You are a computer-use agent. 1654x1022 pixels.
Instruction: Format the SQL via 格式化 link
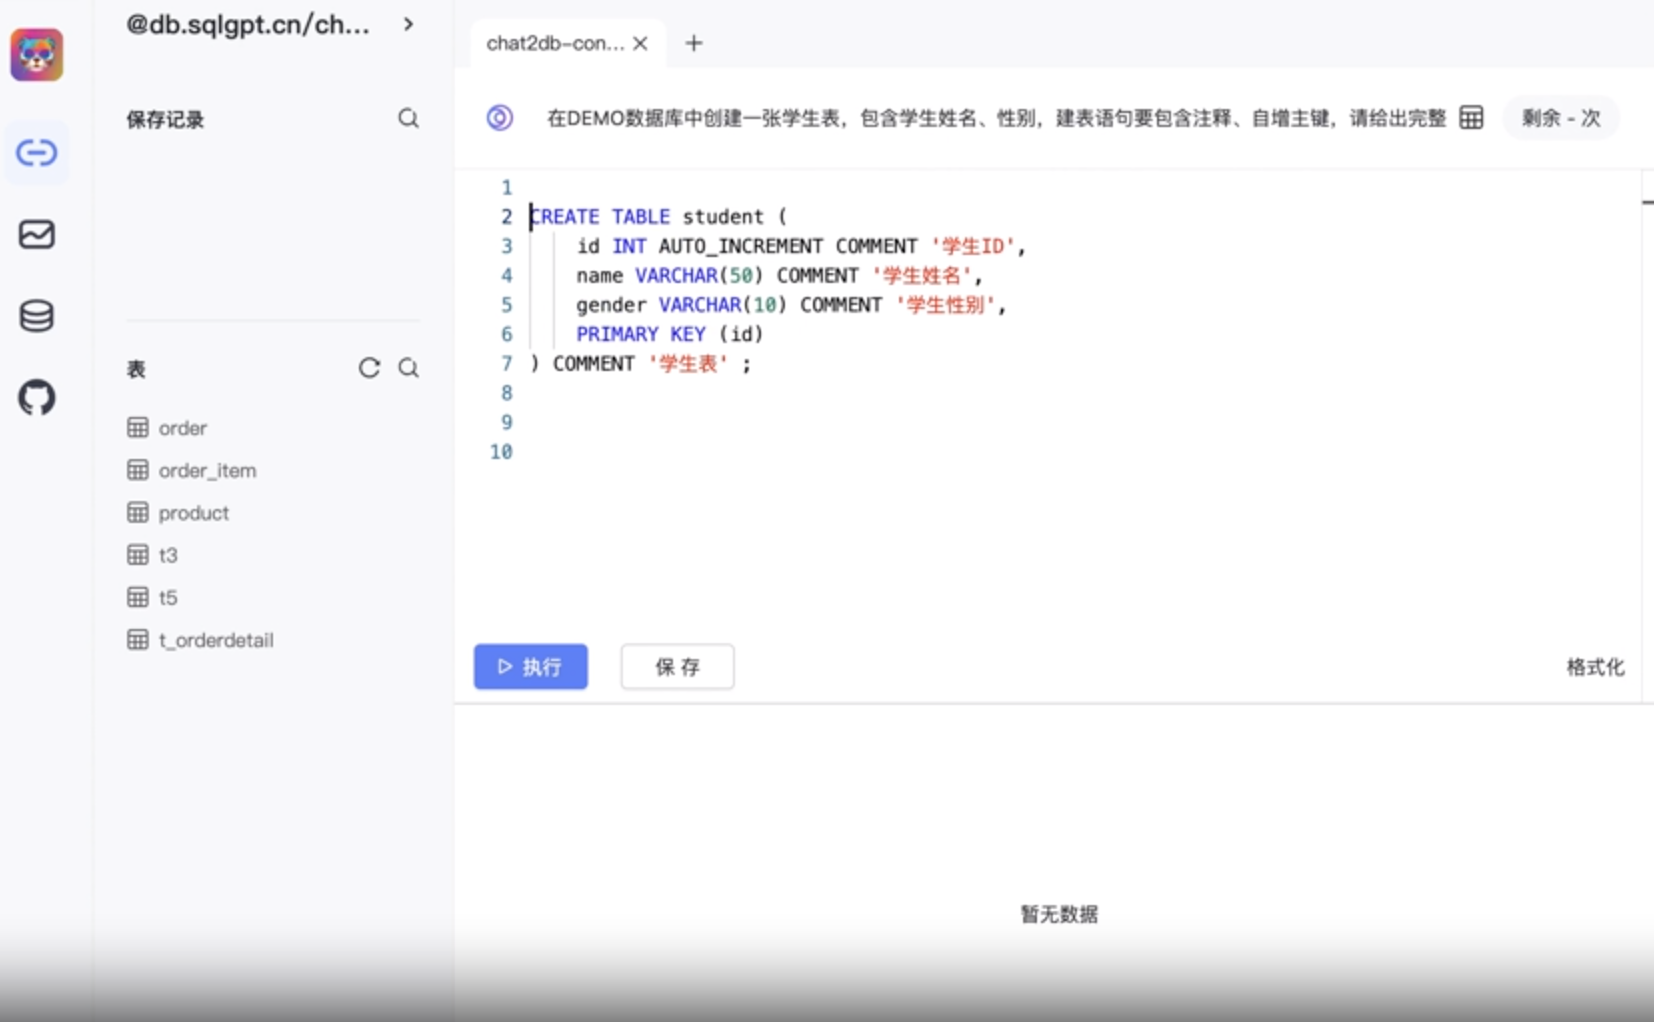1593,667
